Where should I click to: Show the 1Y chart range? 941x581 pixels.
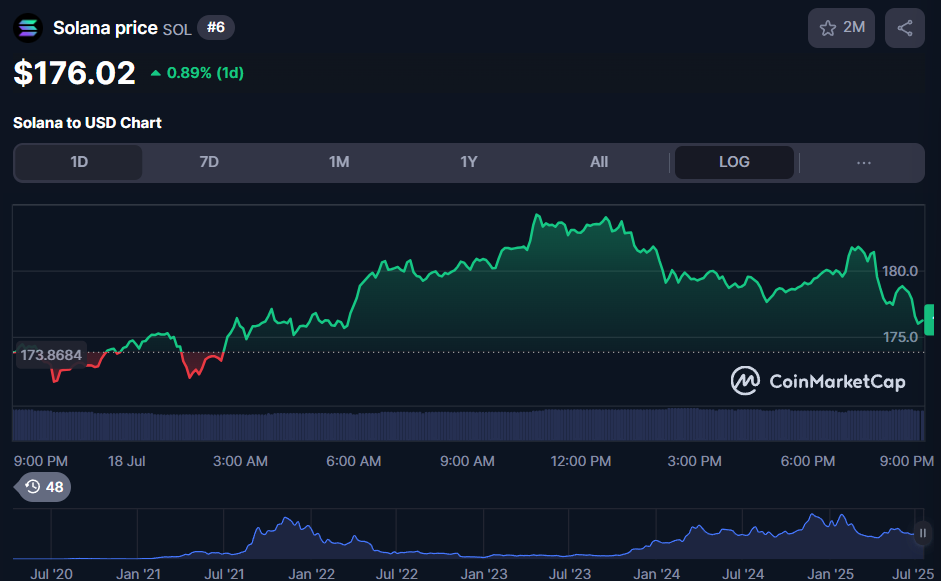pos(469,162)
